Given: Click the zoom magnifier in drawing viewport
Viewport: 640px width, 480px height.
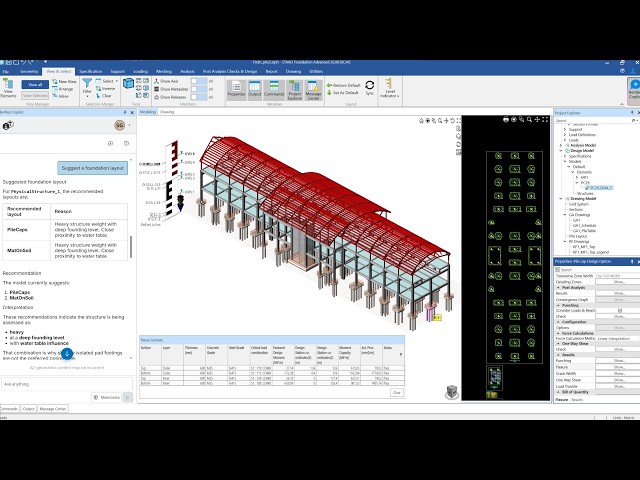Looking at the screenshot, I should click(529, 120).
